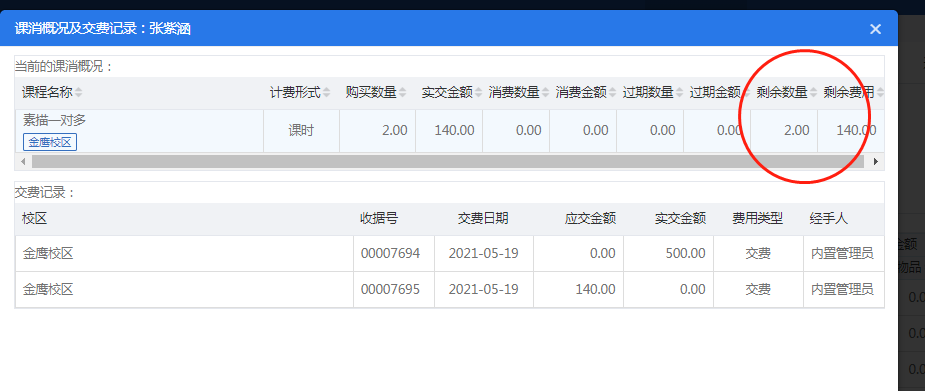Select the receipt 00007694 row
Screen dimensions: 925x391
450,254
